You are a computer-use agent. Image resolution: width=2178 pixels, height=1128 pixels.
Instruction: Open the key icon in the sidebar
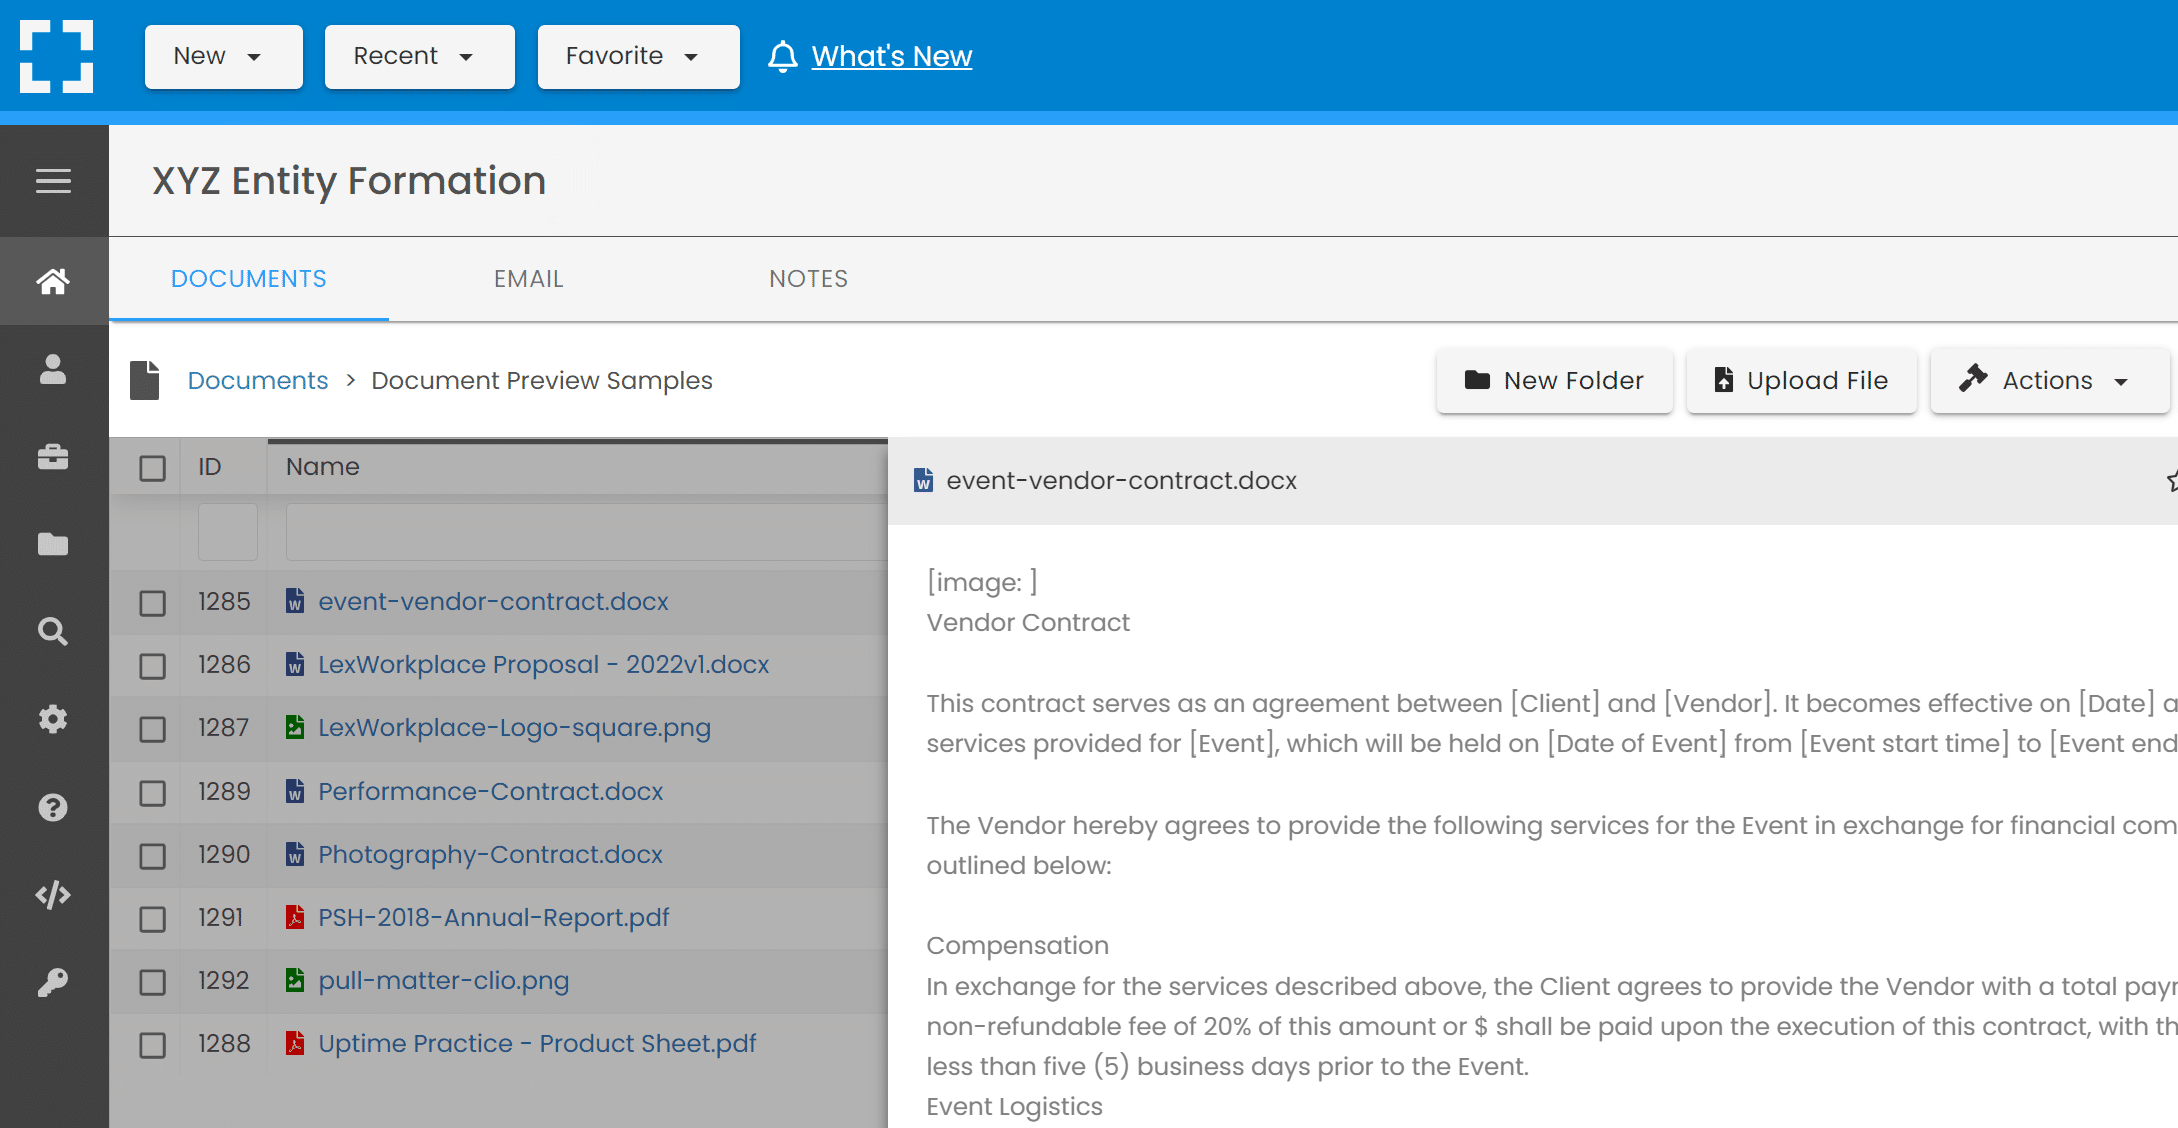[53, 982]
